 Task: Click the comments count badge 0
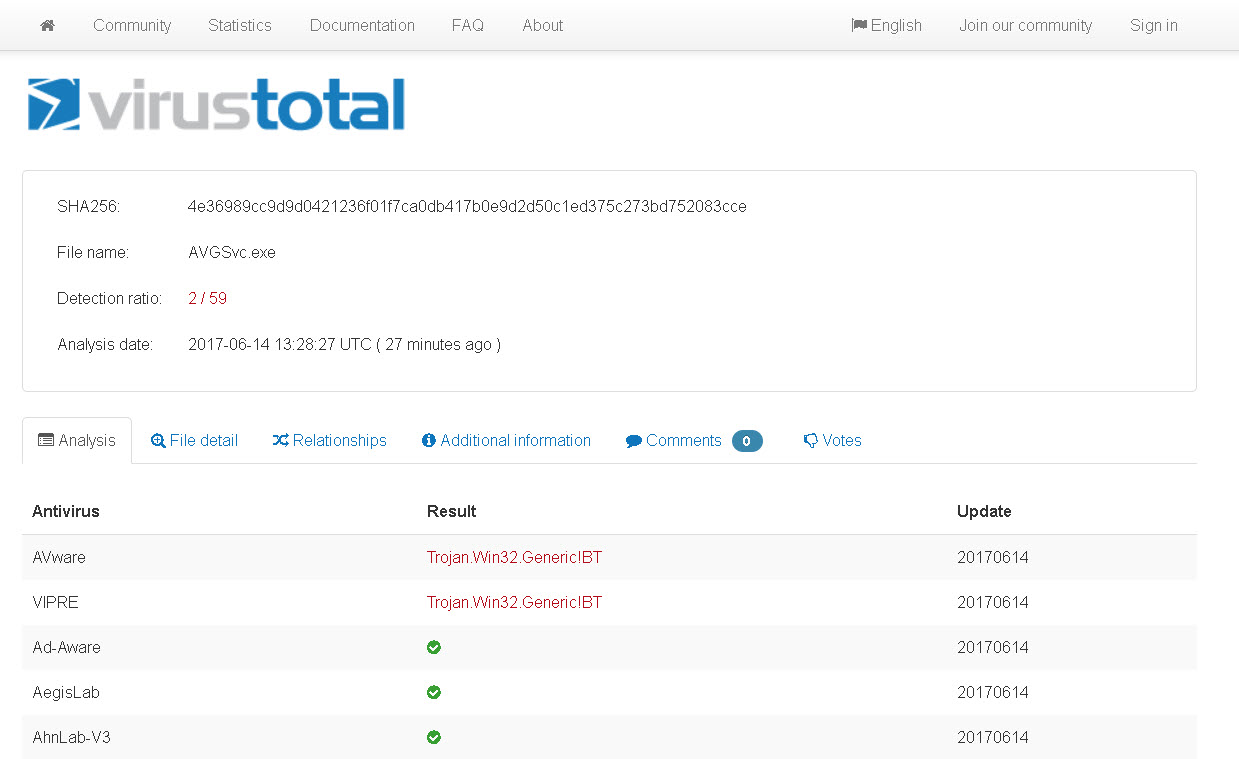point(747,441)
